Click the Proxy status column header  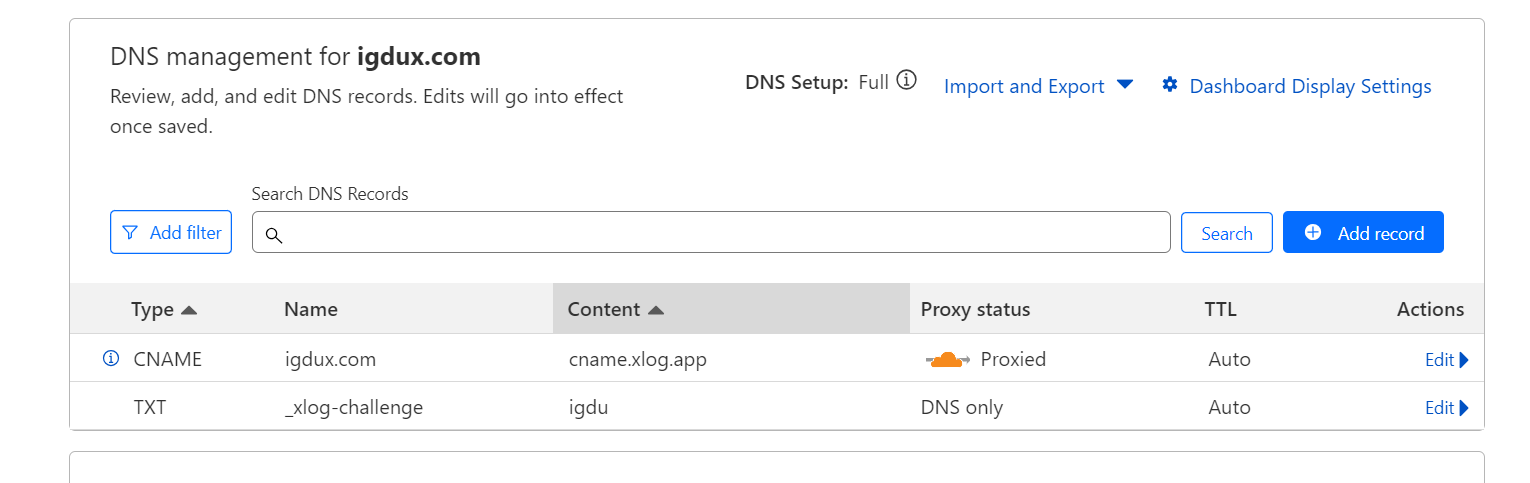click(x=975, y=309)
